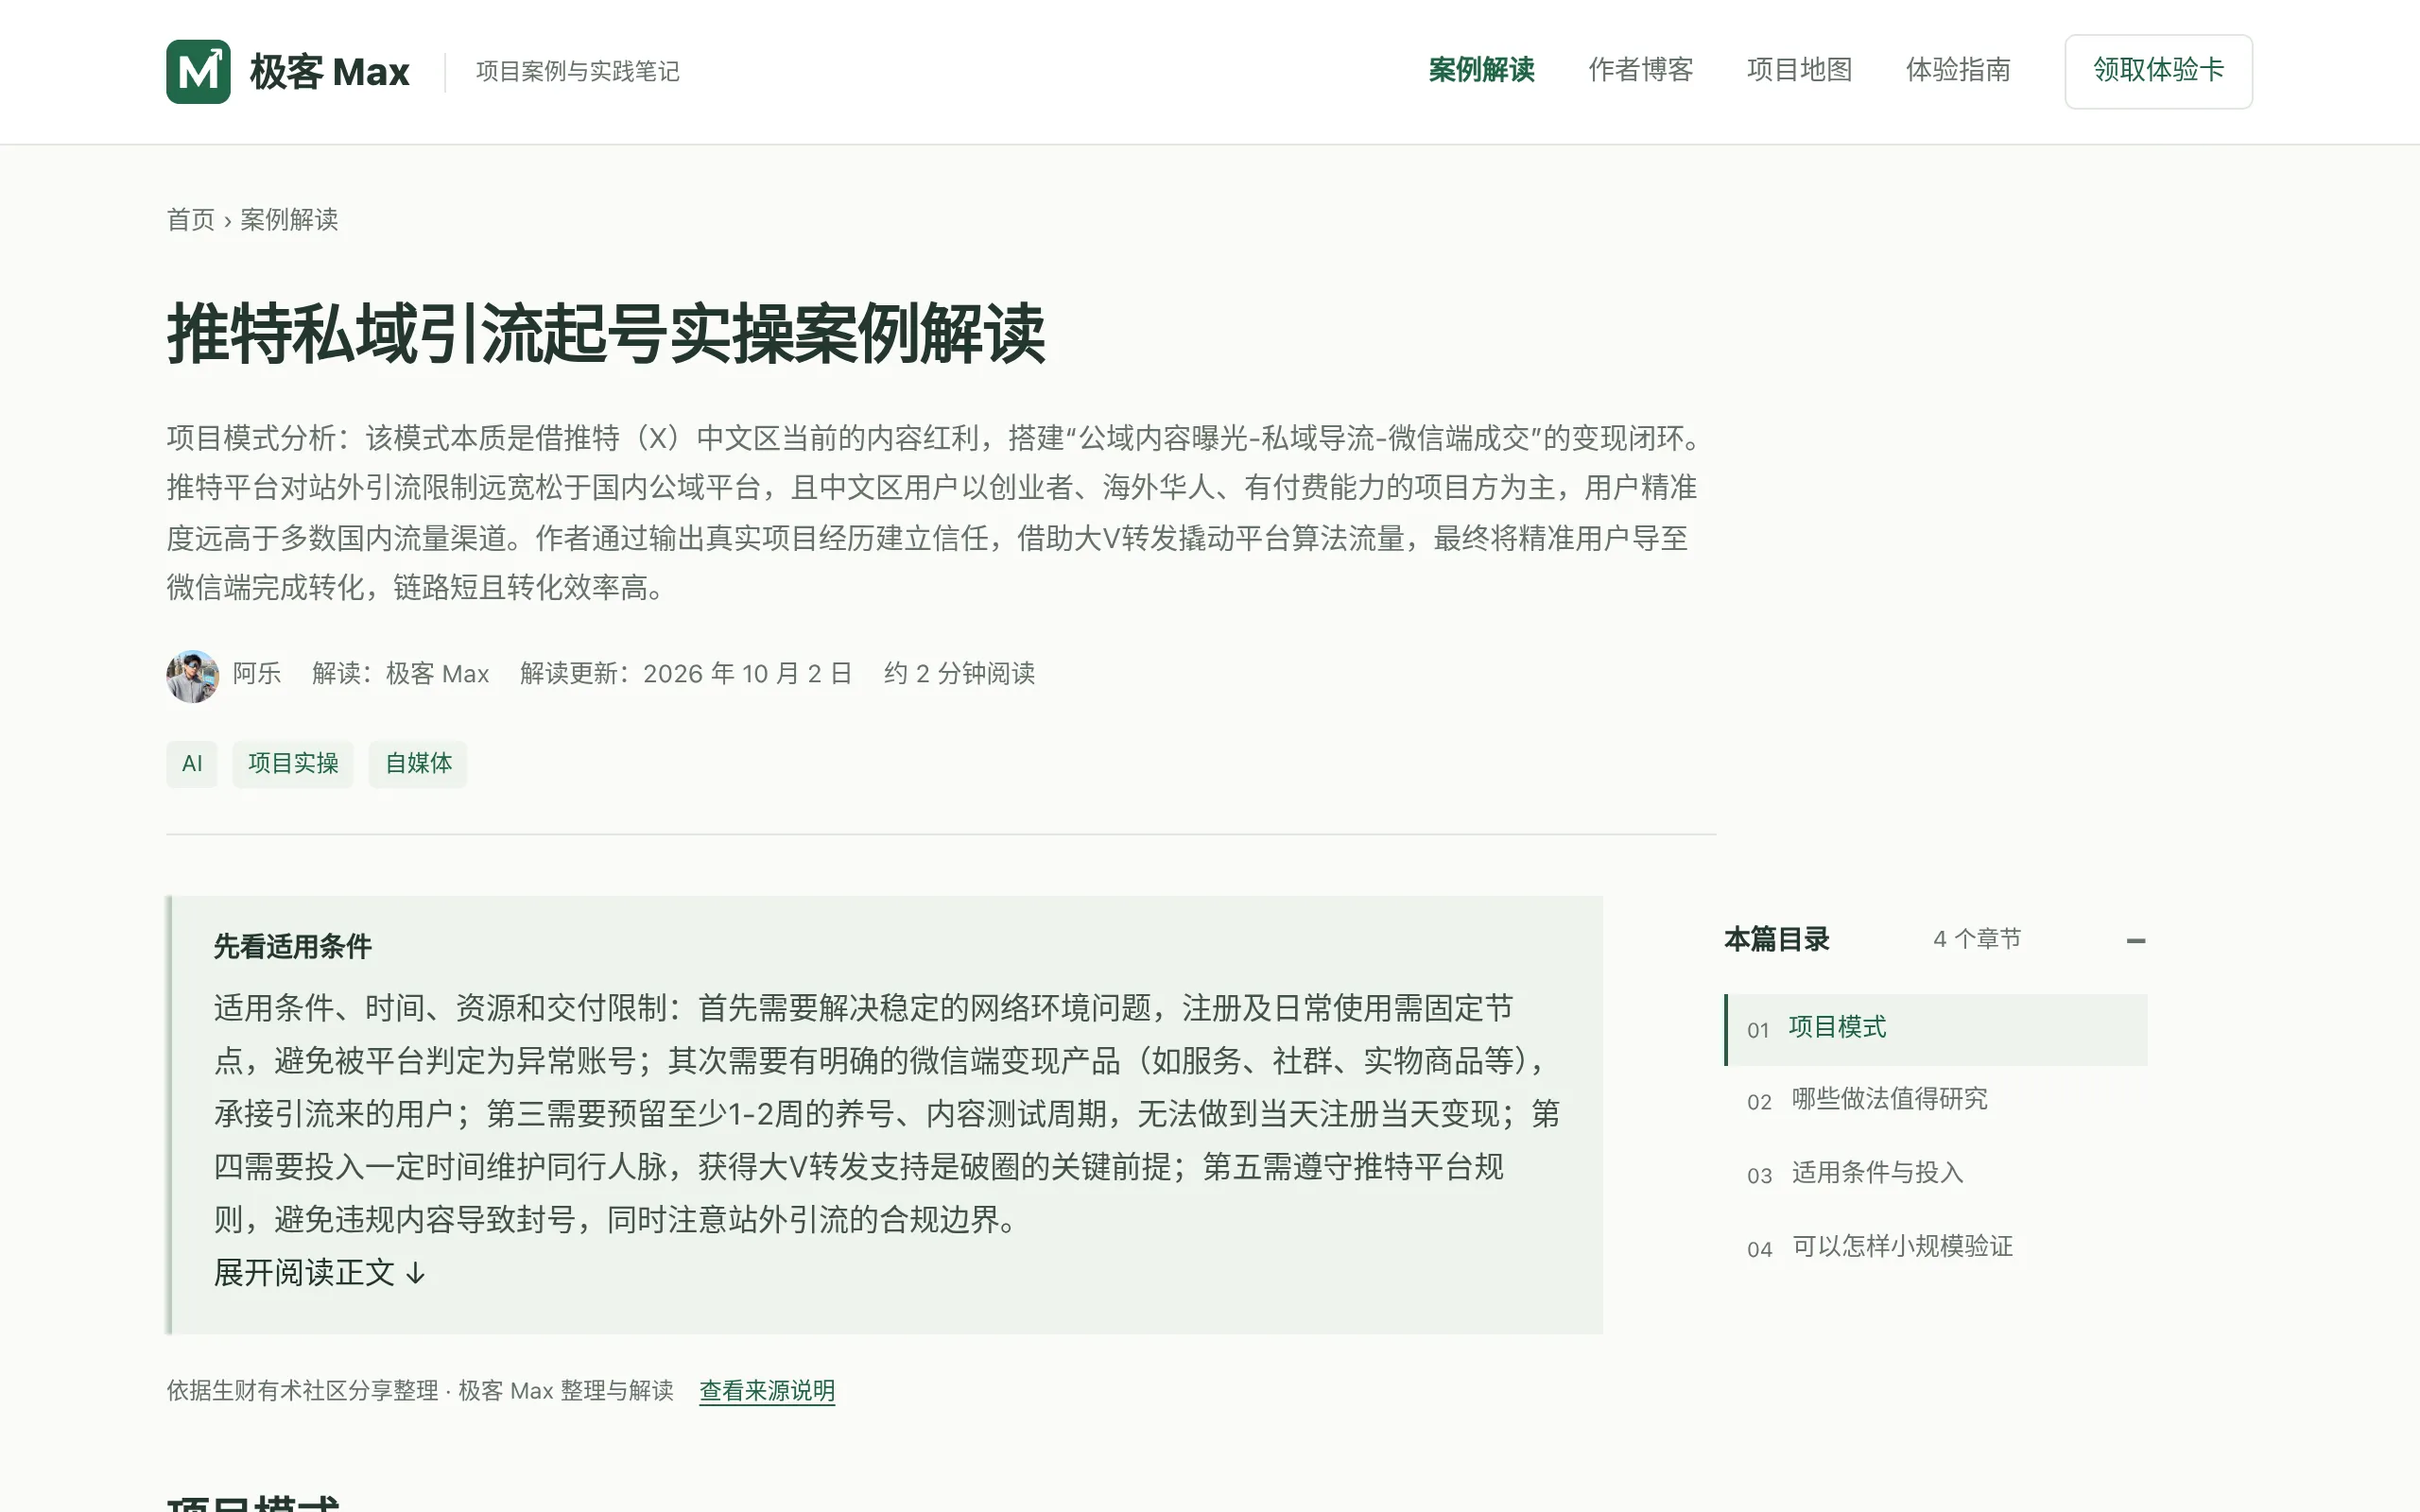
Task: Go to 首页 in the breadcrumb
Action: point(190,220)
